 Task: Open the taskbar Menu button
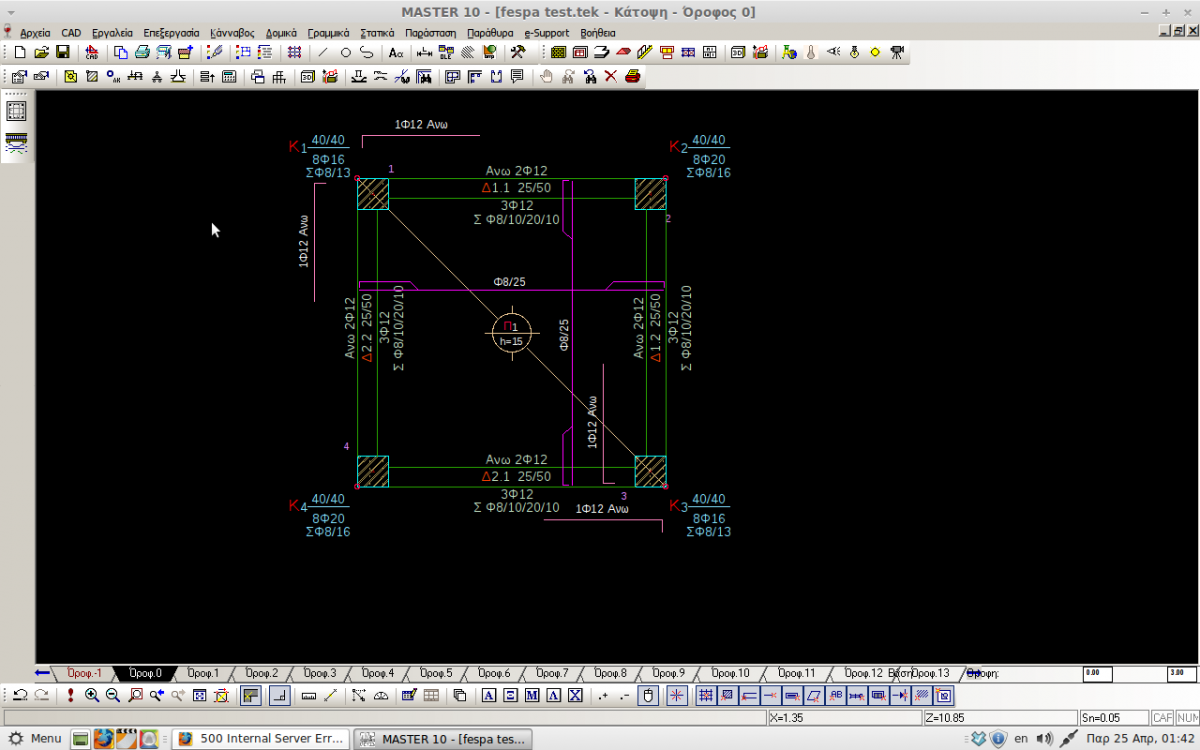click(36, 739)
